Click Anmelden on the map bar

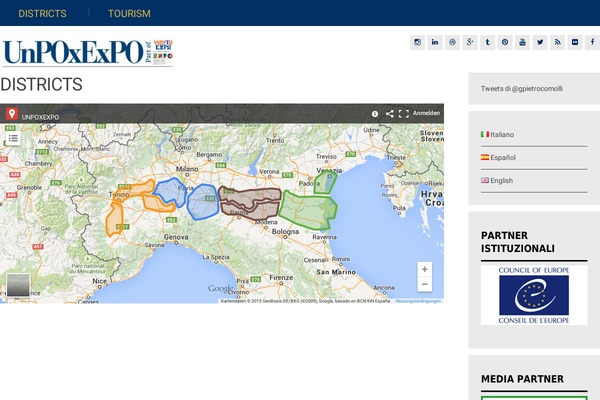coord(426,113)
